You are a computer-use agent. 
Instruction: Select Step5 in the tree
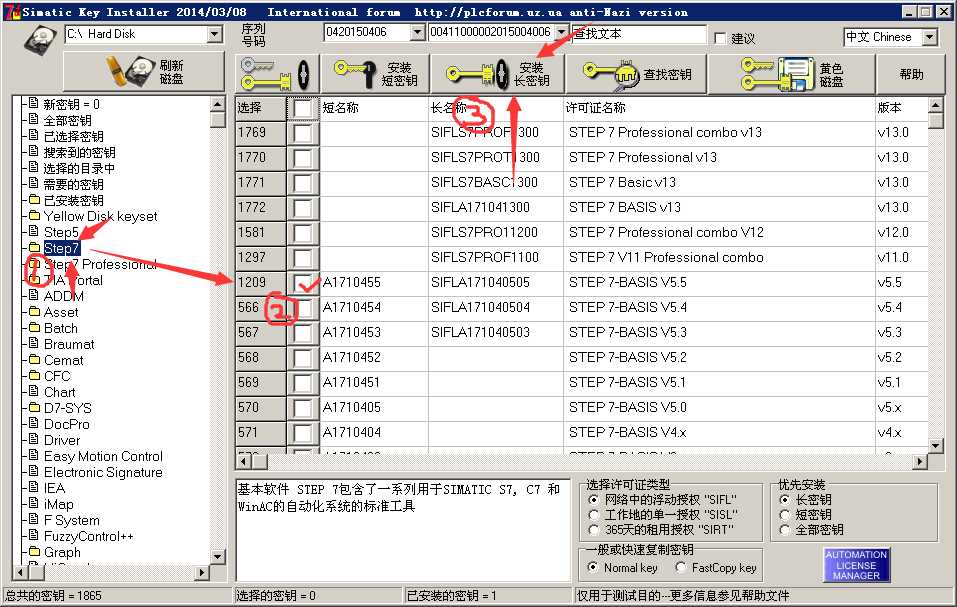tap(61, 232)
